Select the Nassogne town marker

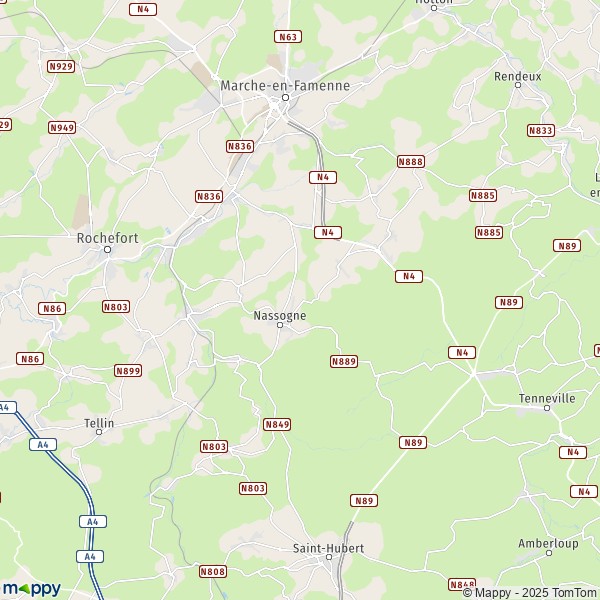click(280, 325)
